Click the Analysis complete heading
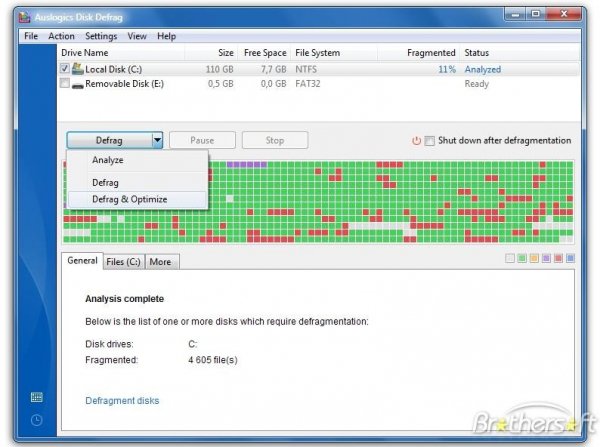Viewport: 600px width, 447px height. pyautogui.click(x=125, y=299)
